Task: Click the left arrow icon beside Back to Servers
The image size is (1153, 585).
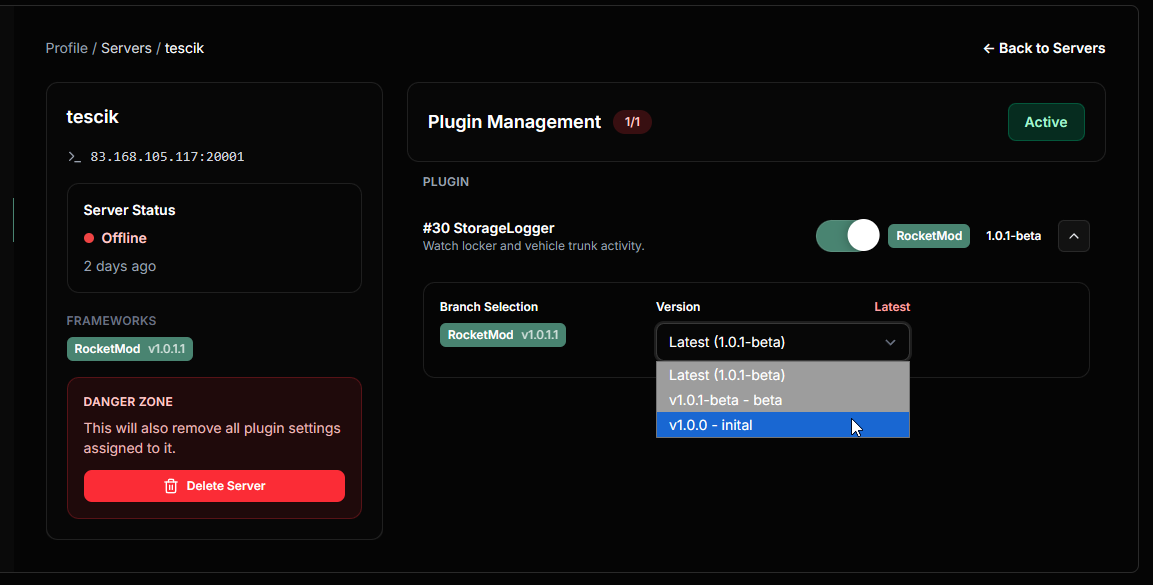Action: [x=988, y=48]
